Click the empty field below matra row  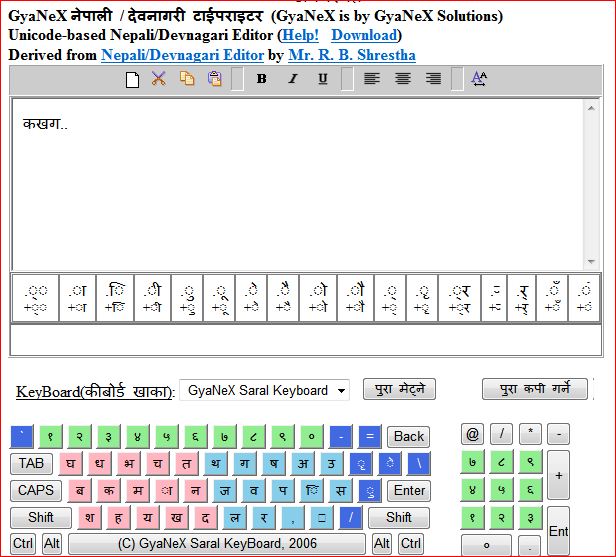click(x=306, y=340)
